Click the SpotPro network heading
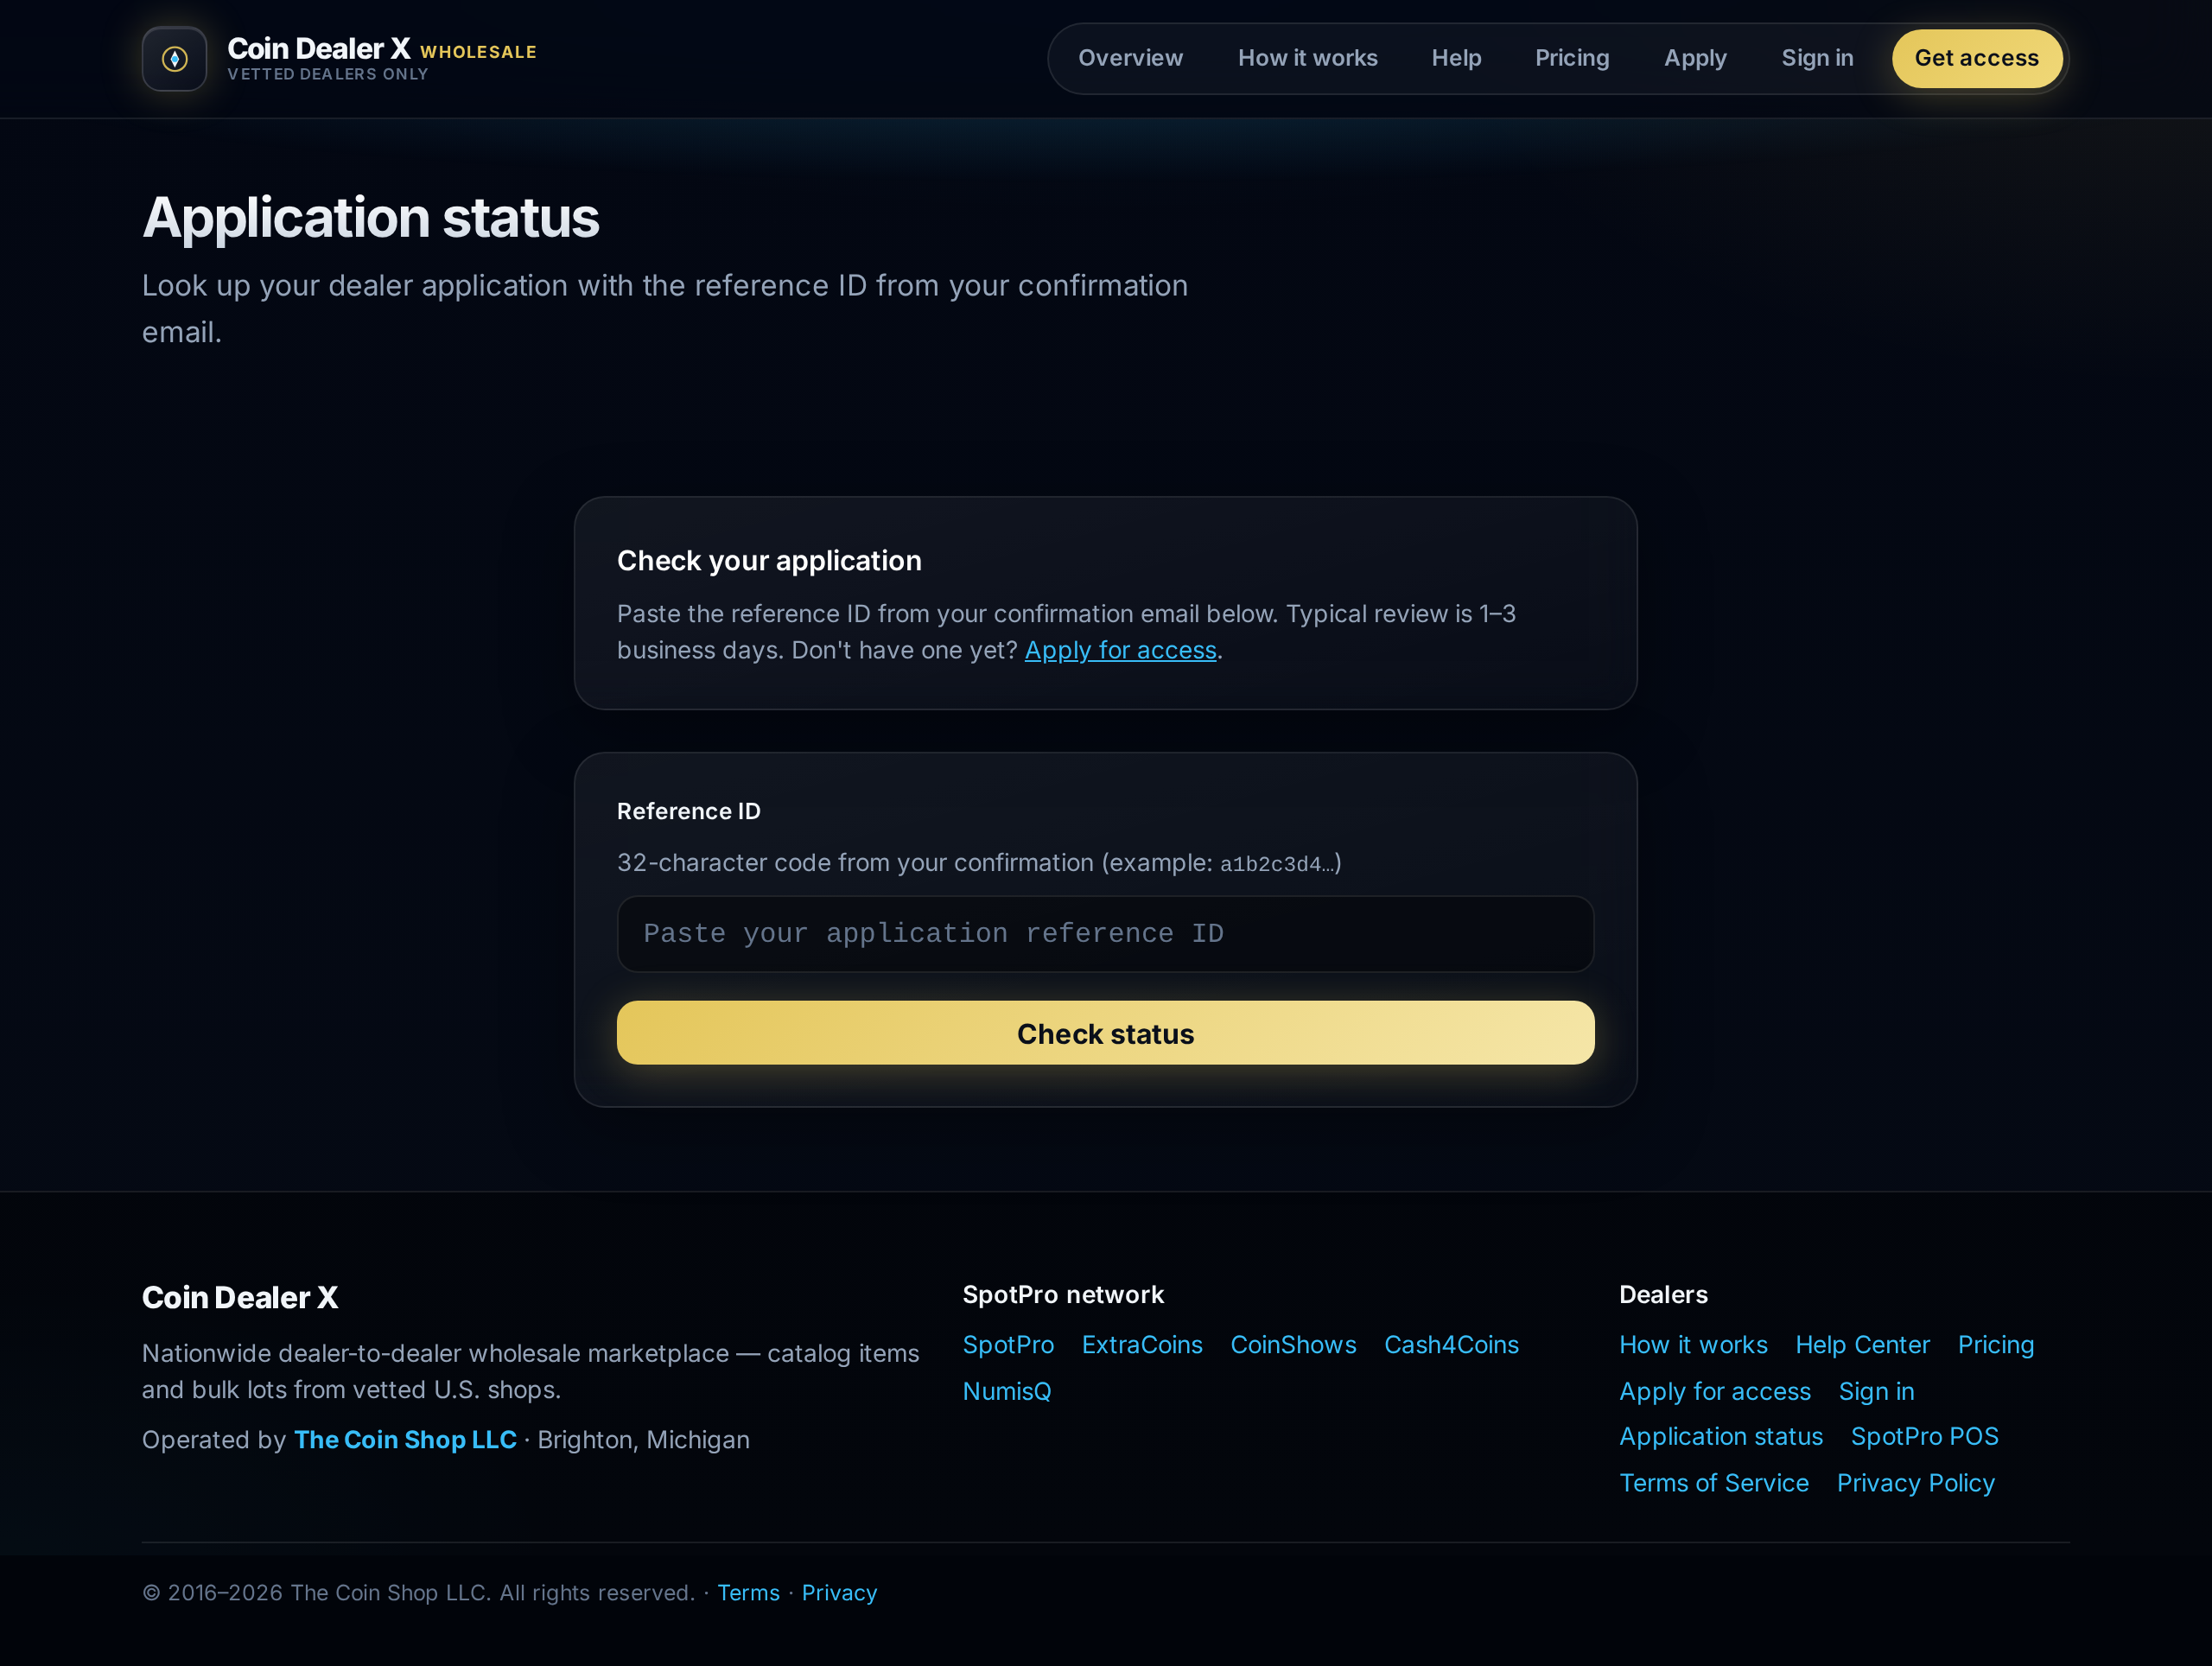This screenshot has width=2212, height=1666. point(1063,1295)
